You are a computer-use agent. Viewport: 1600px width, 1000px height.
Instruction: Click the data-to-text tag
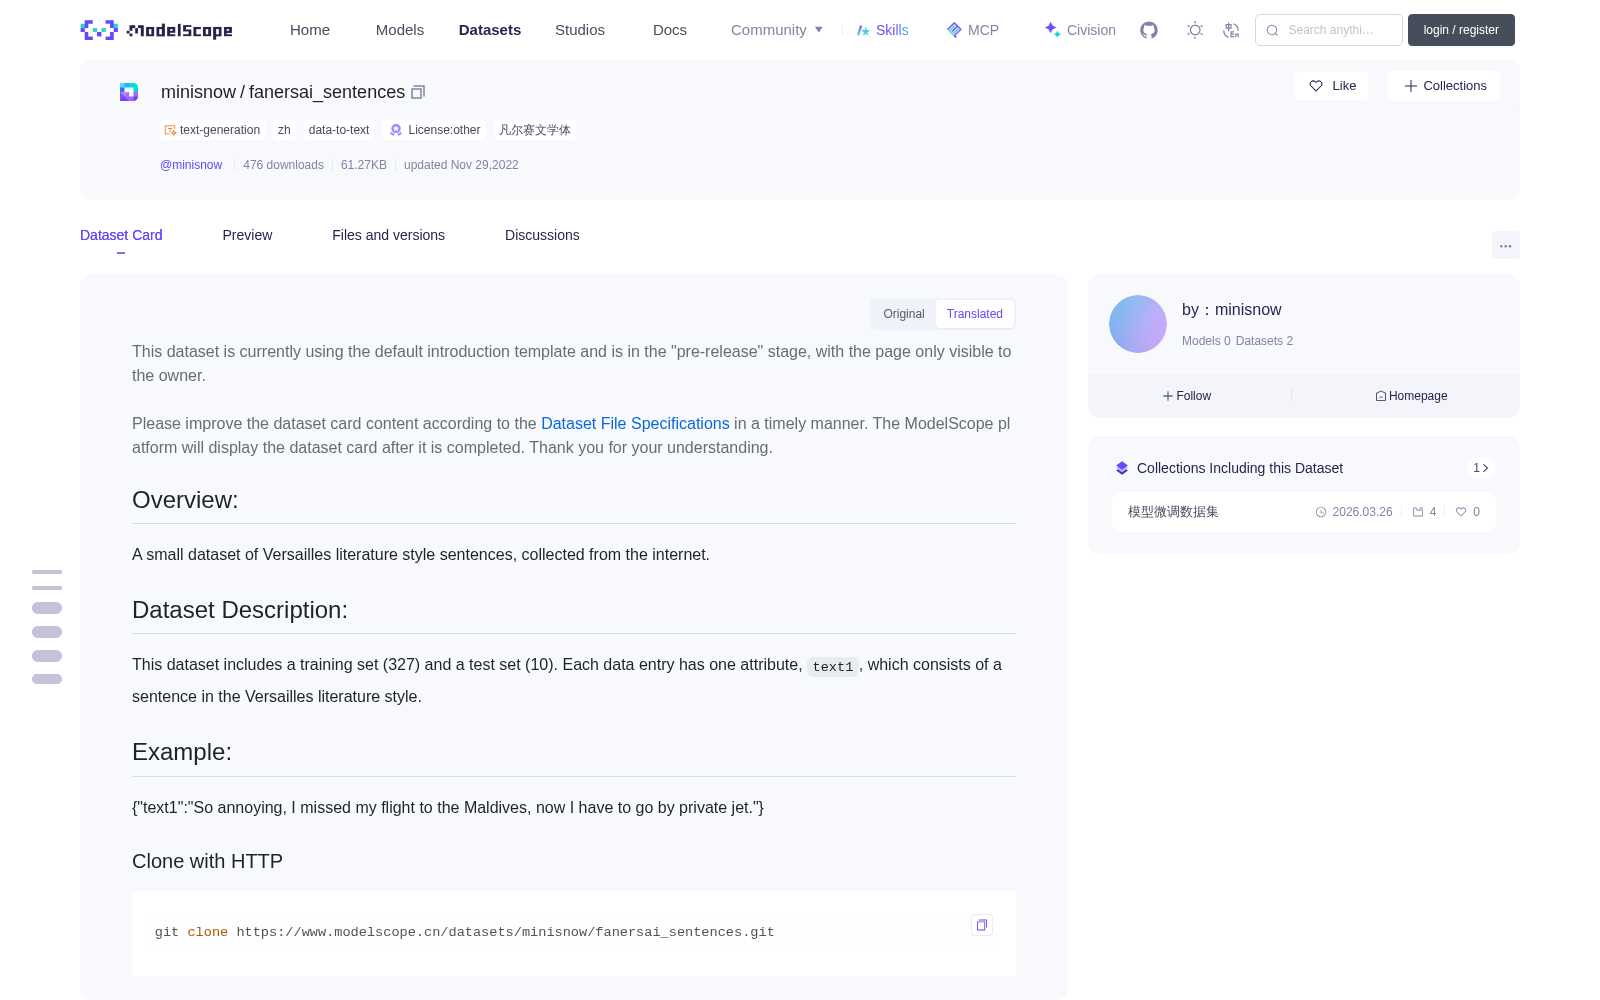pos(339,130)
